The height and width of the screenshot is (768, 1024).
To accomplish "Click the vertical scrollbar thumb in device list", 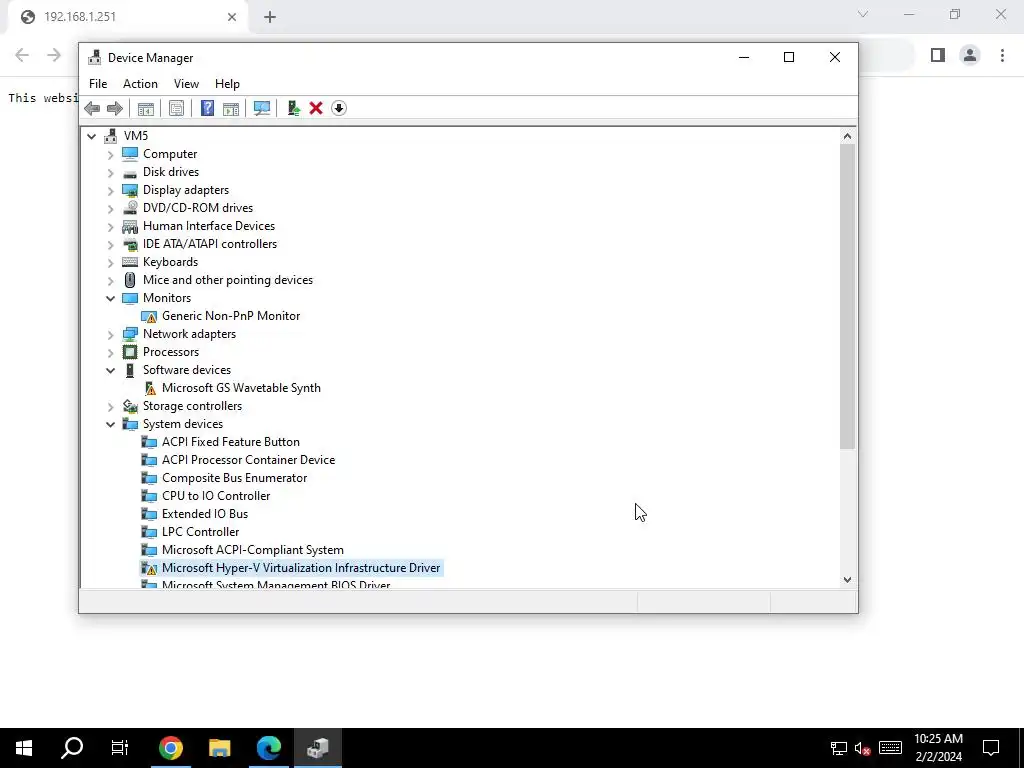I will [847, 296].
